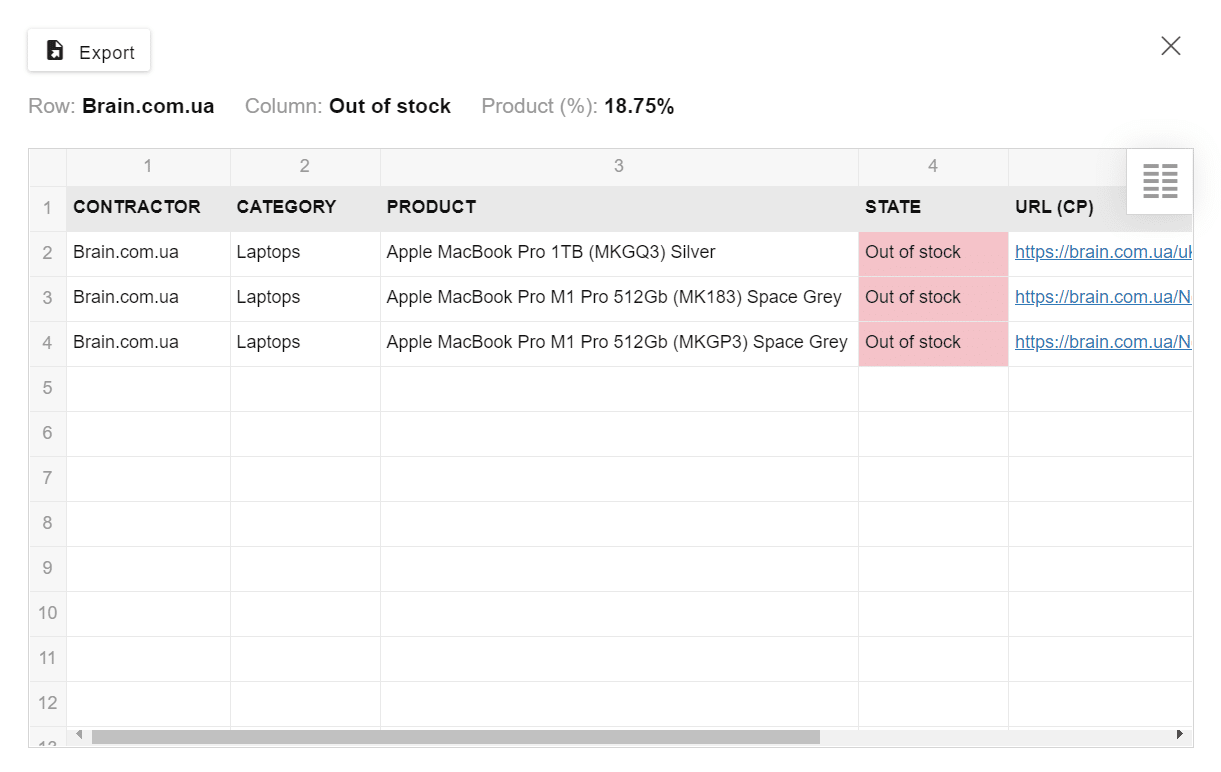Select the CONTRACTOR header cell
1221x772 pixels.
click(x=148, y=207)
